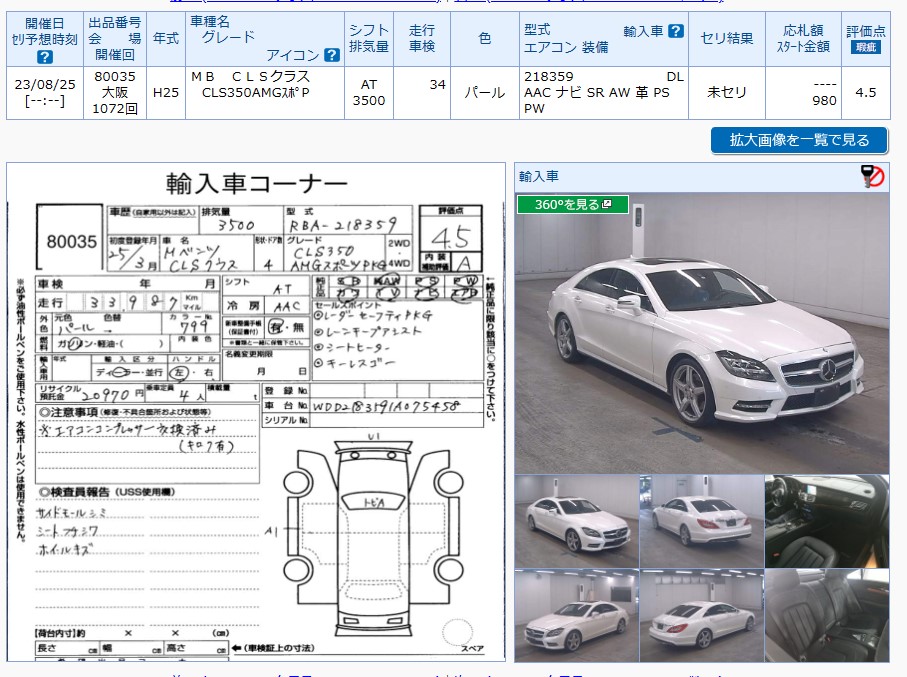Click the start price 980
This screenshot has width=907, height=677.
(x=824, y=101)
